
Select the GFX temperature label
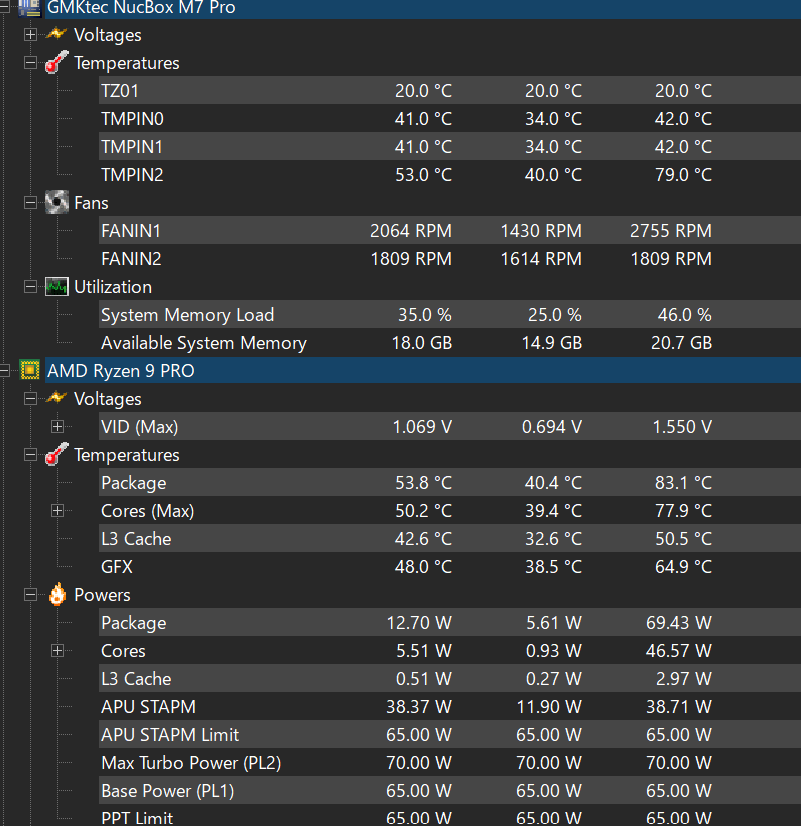[117, 567]
